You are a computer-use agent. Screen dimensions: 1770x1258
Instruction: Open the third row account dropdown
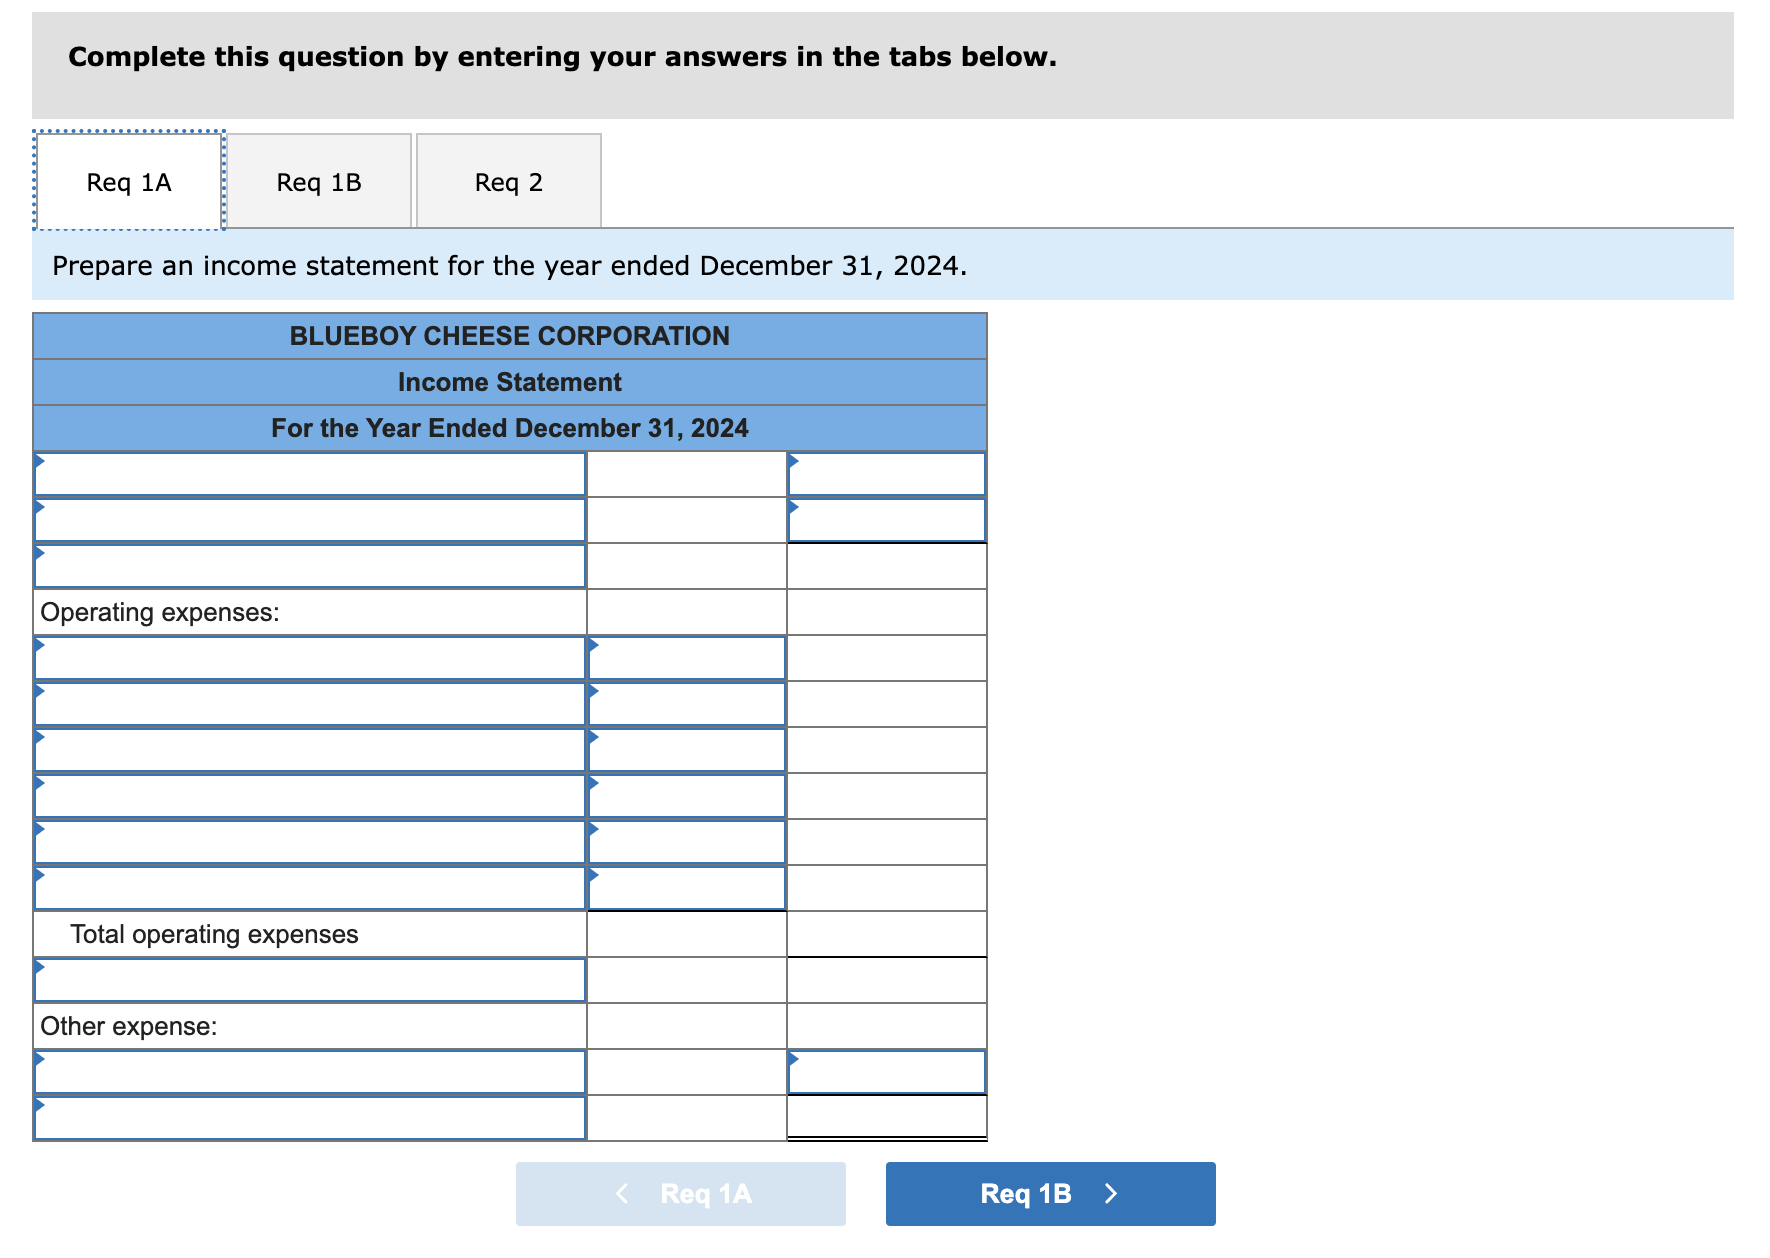point(310,565)
